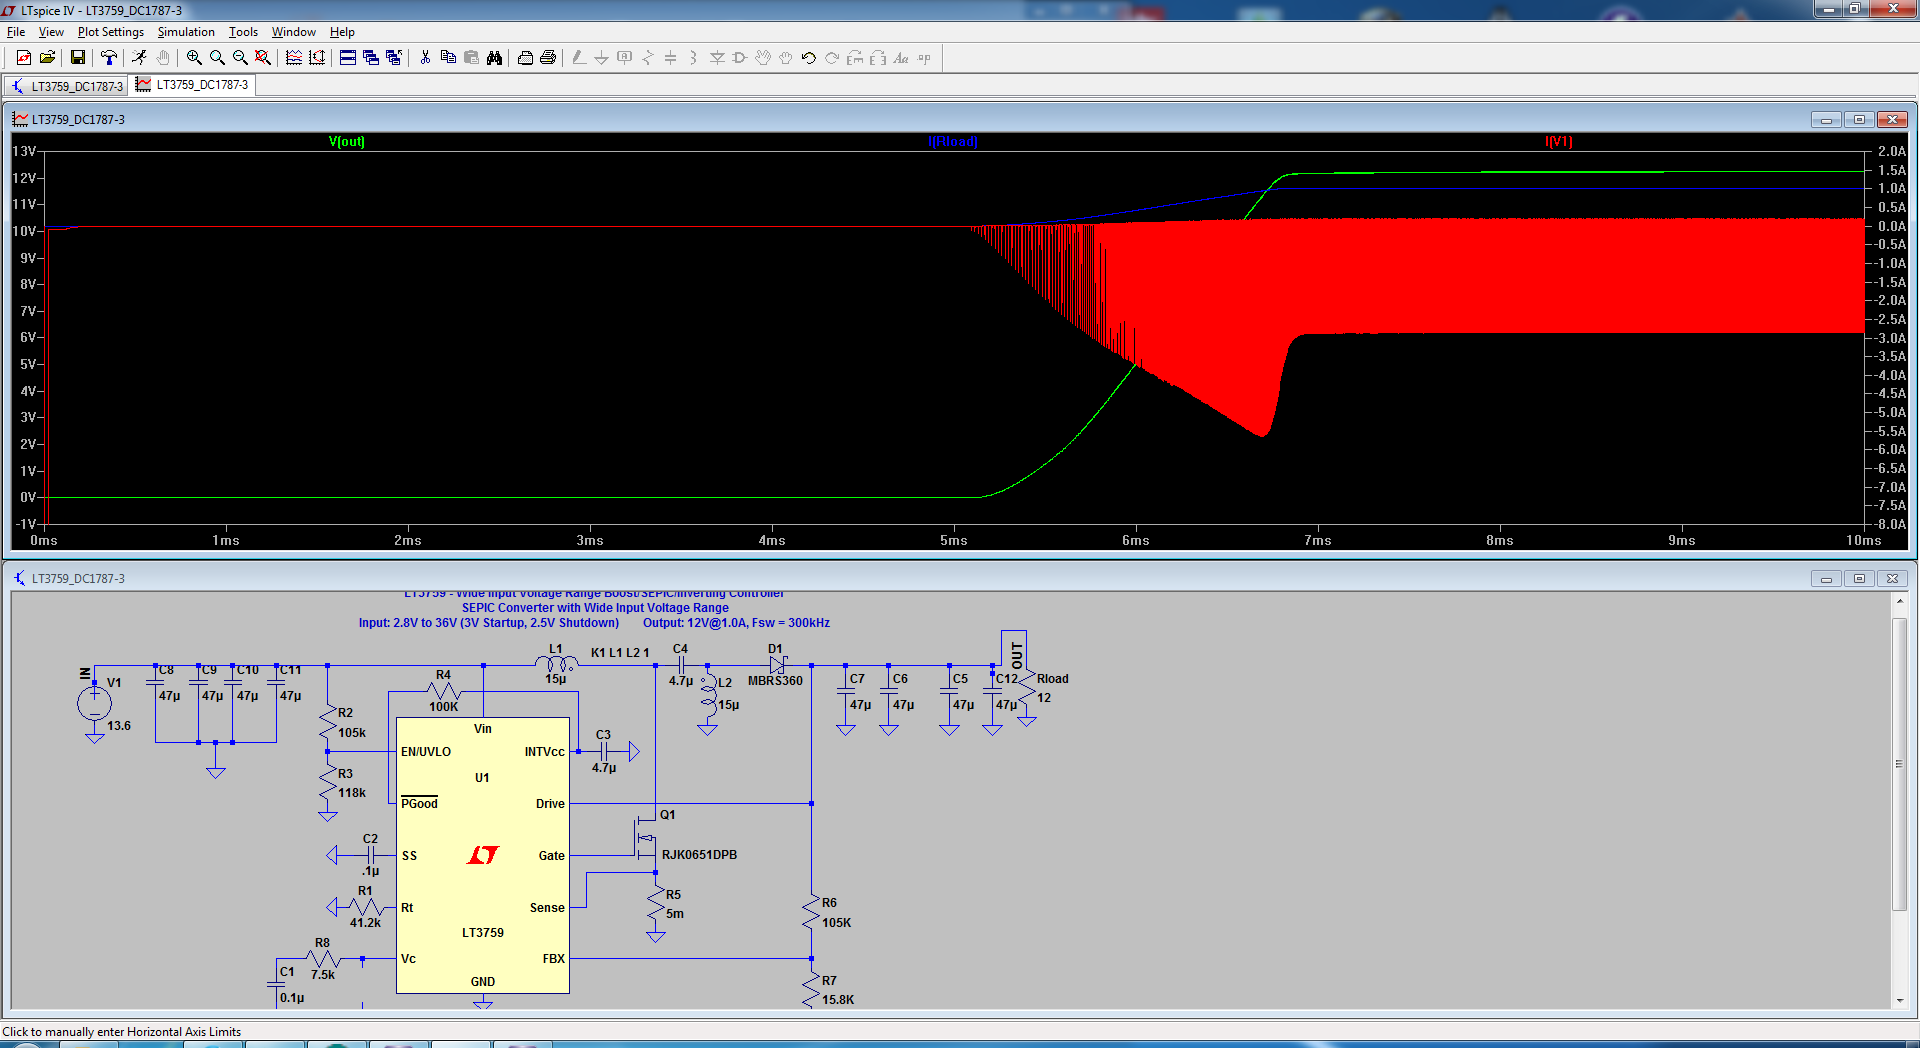Maximize the waveform plot window

point(1859,120)
